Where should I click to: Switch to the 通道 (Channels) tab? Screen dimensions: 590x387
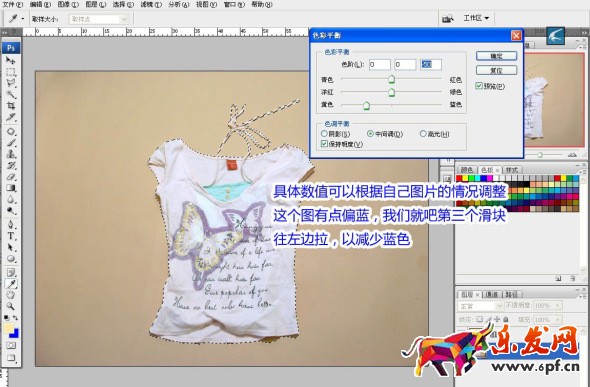pyautogui.click(x=492, y=294)
